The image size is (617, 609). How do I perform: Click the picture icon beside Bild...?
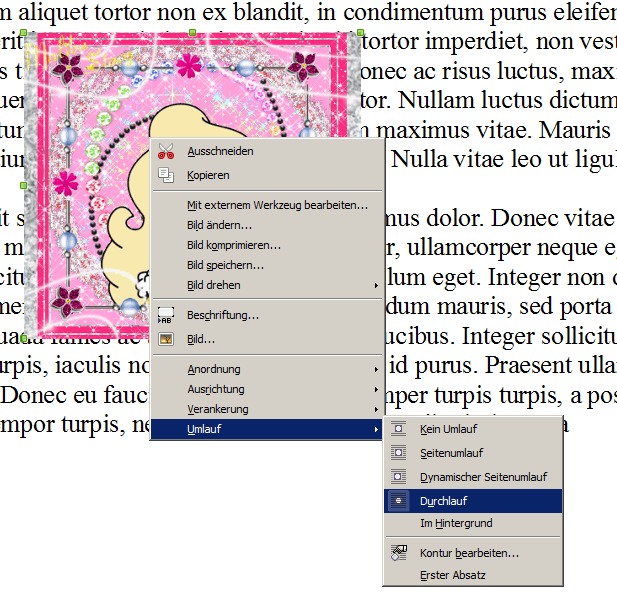(x=166, y=339)
